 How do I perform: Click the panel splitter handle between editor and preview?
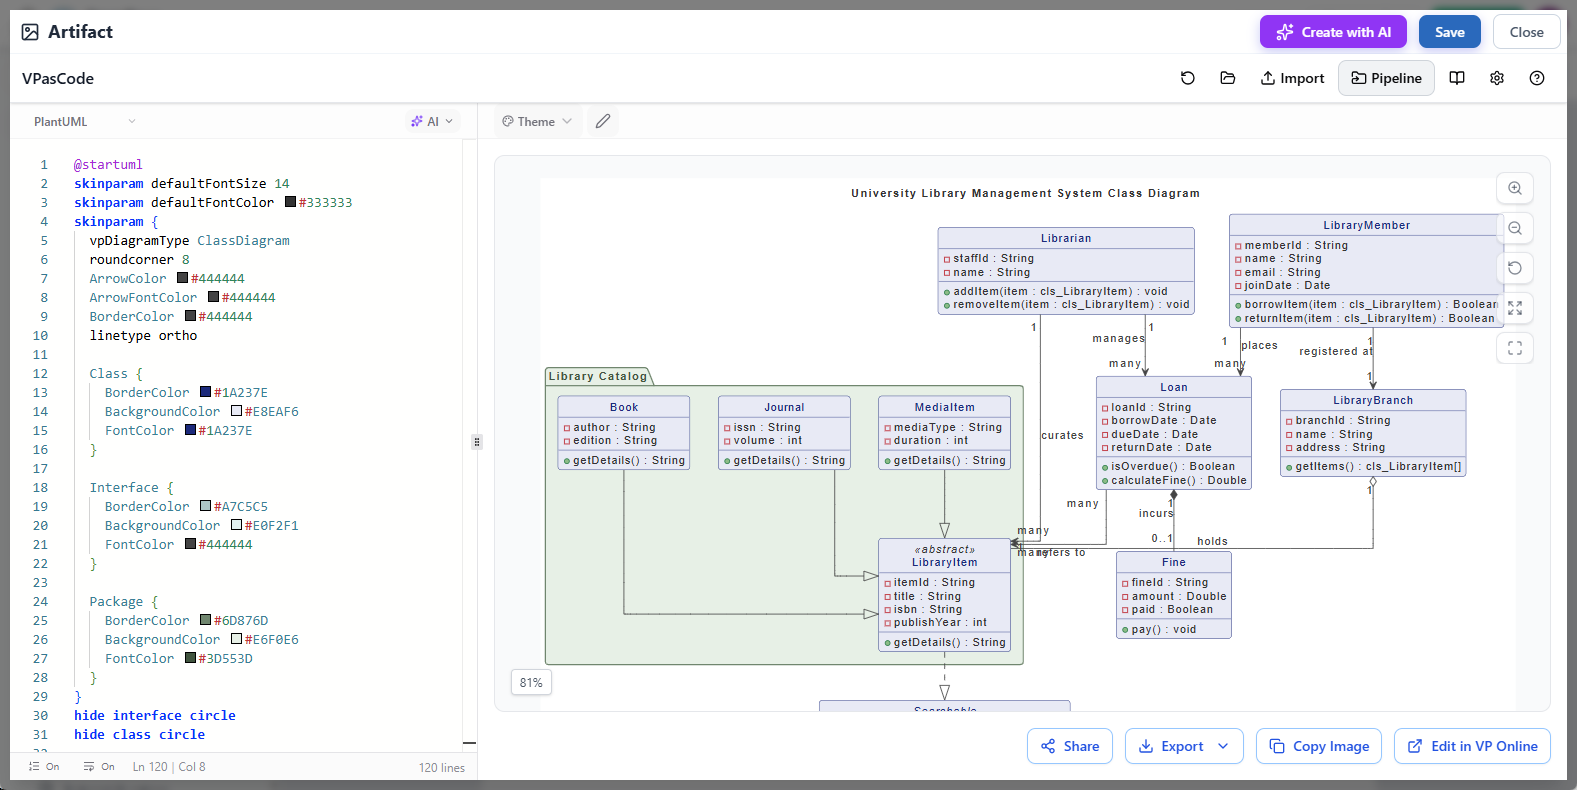coord(477,441)
